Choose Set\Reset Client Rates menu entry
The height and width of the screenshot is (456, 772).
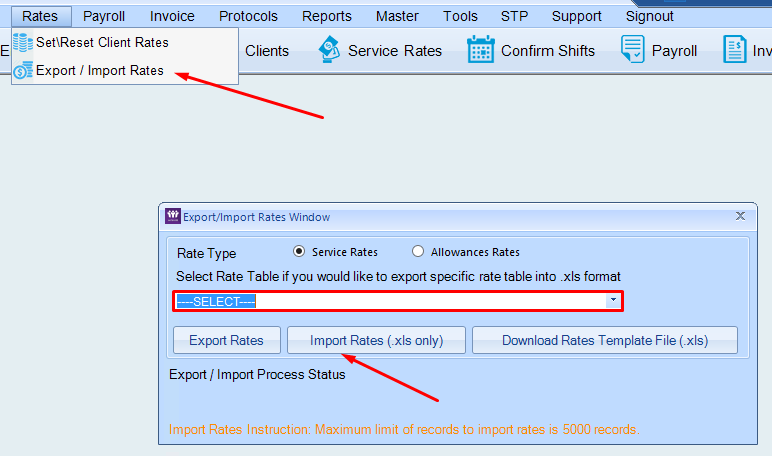(125, 42)
